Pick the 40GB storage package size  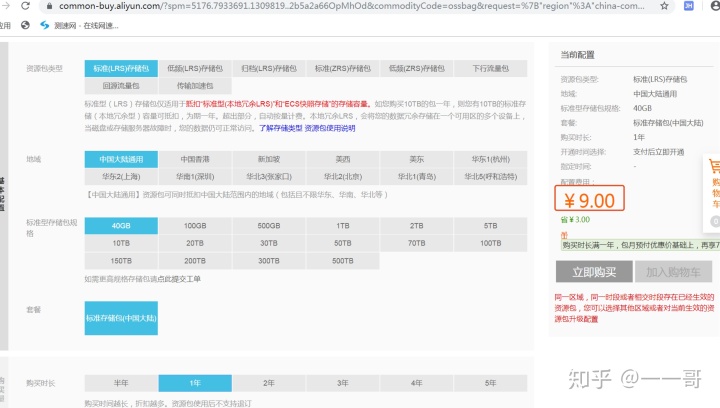click(121, 226)
